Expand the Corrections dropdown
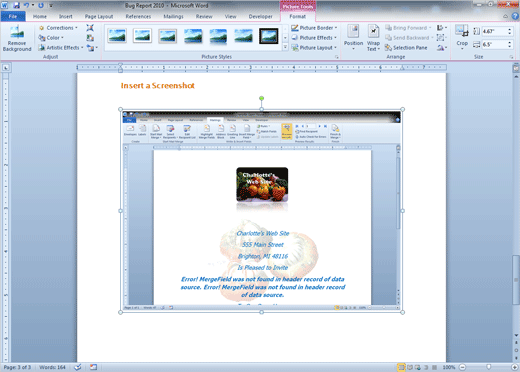Image resolution: width=520 pixels, height=372 pixels. click(x=58, y=28)
